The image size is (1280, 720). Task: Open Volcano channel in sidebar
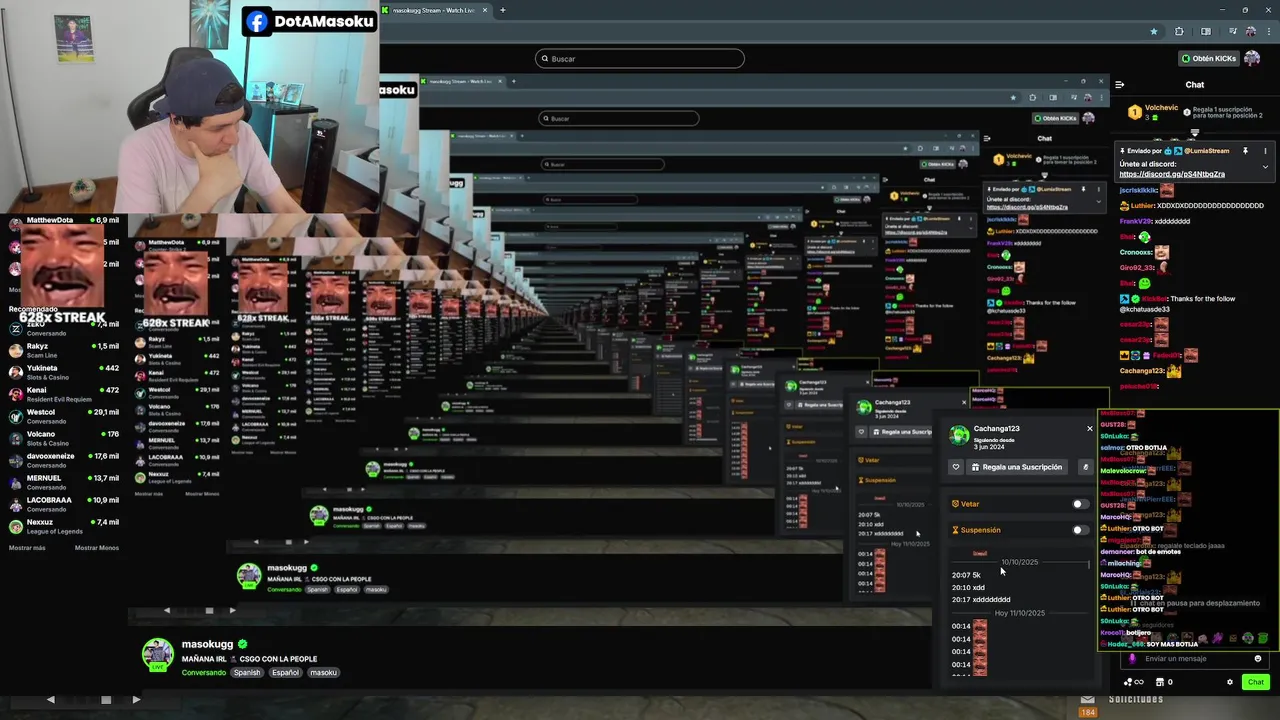pos(64,438)
